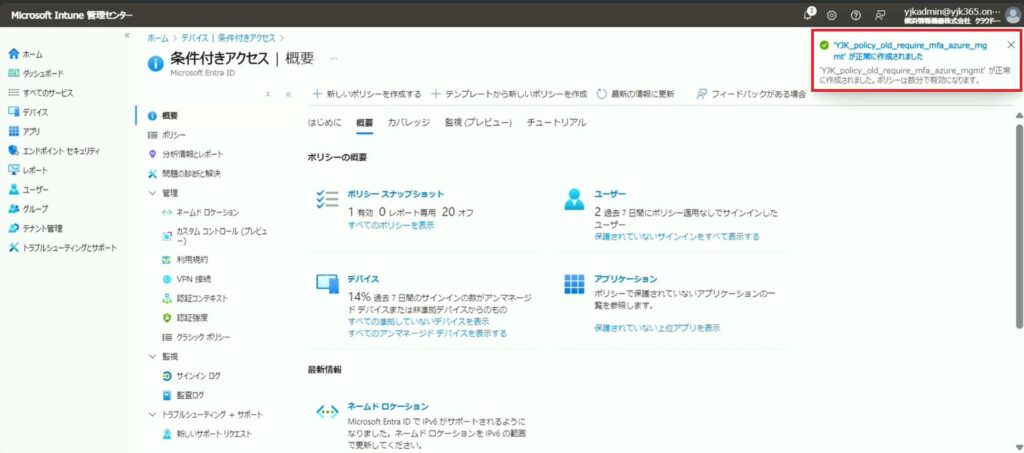Open ユーザー in left navigation
This screenshot has height=453, width=1024.
[28, 190]
